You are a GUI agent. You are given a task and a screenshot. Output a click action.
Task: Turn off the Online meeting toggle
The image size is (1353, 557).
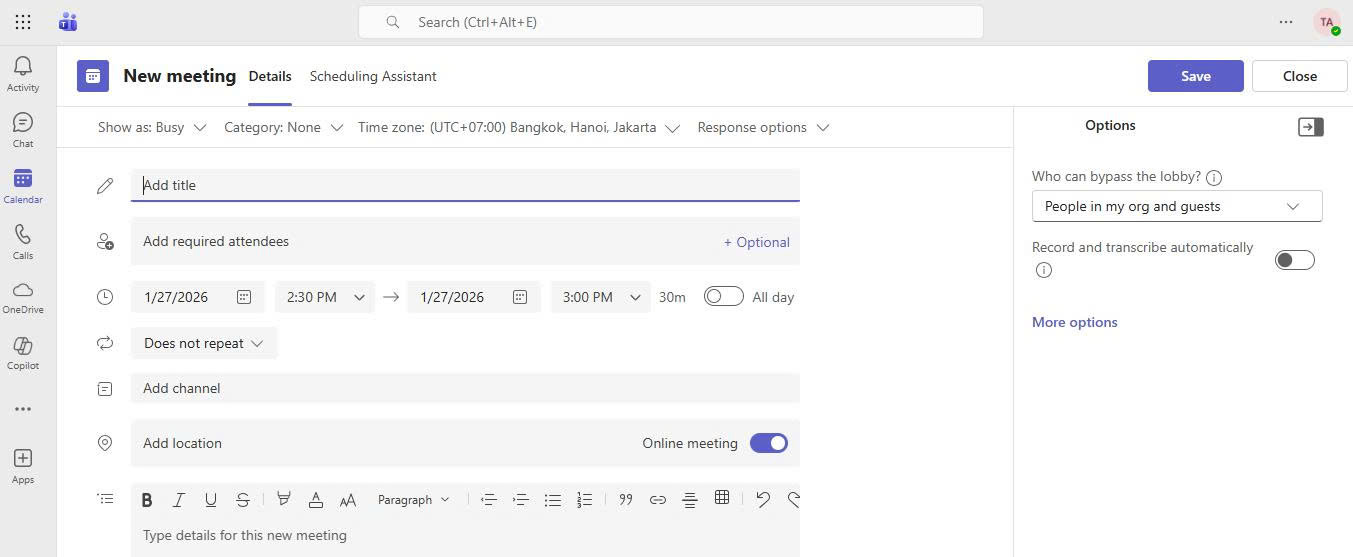[768, 443]
